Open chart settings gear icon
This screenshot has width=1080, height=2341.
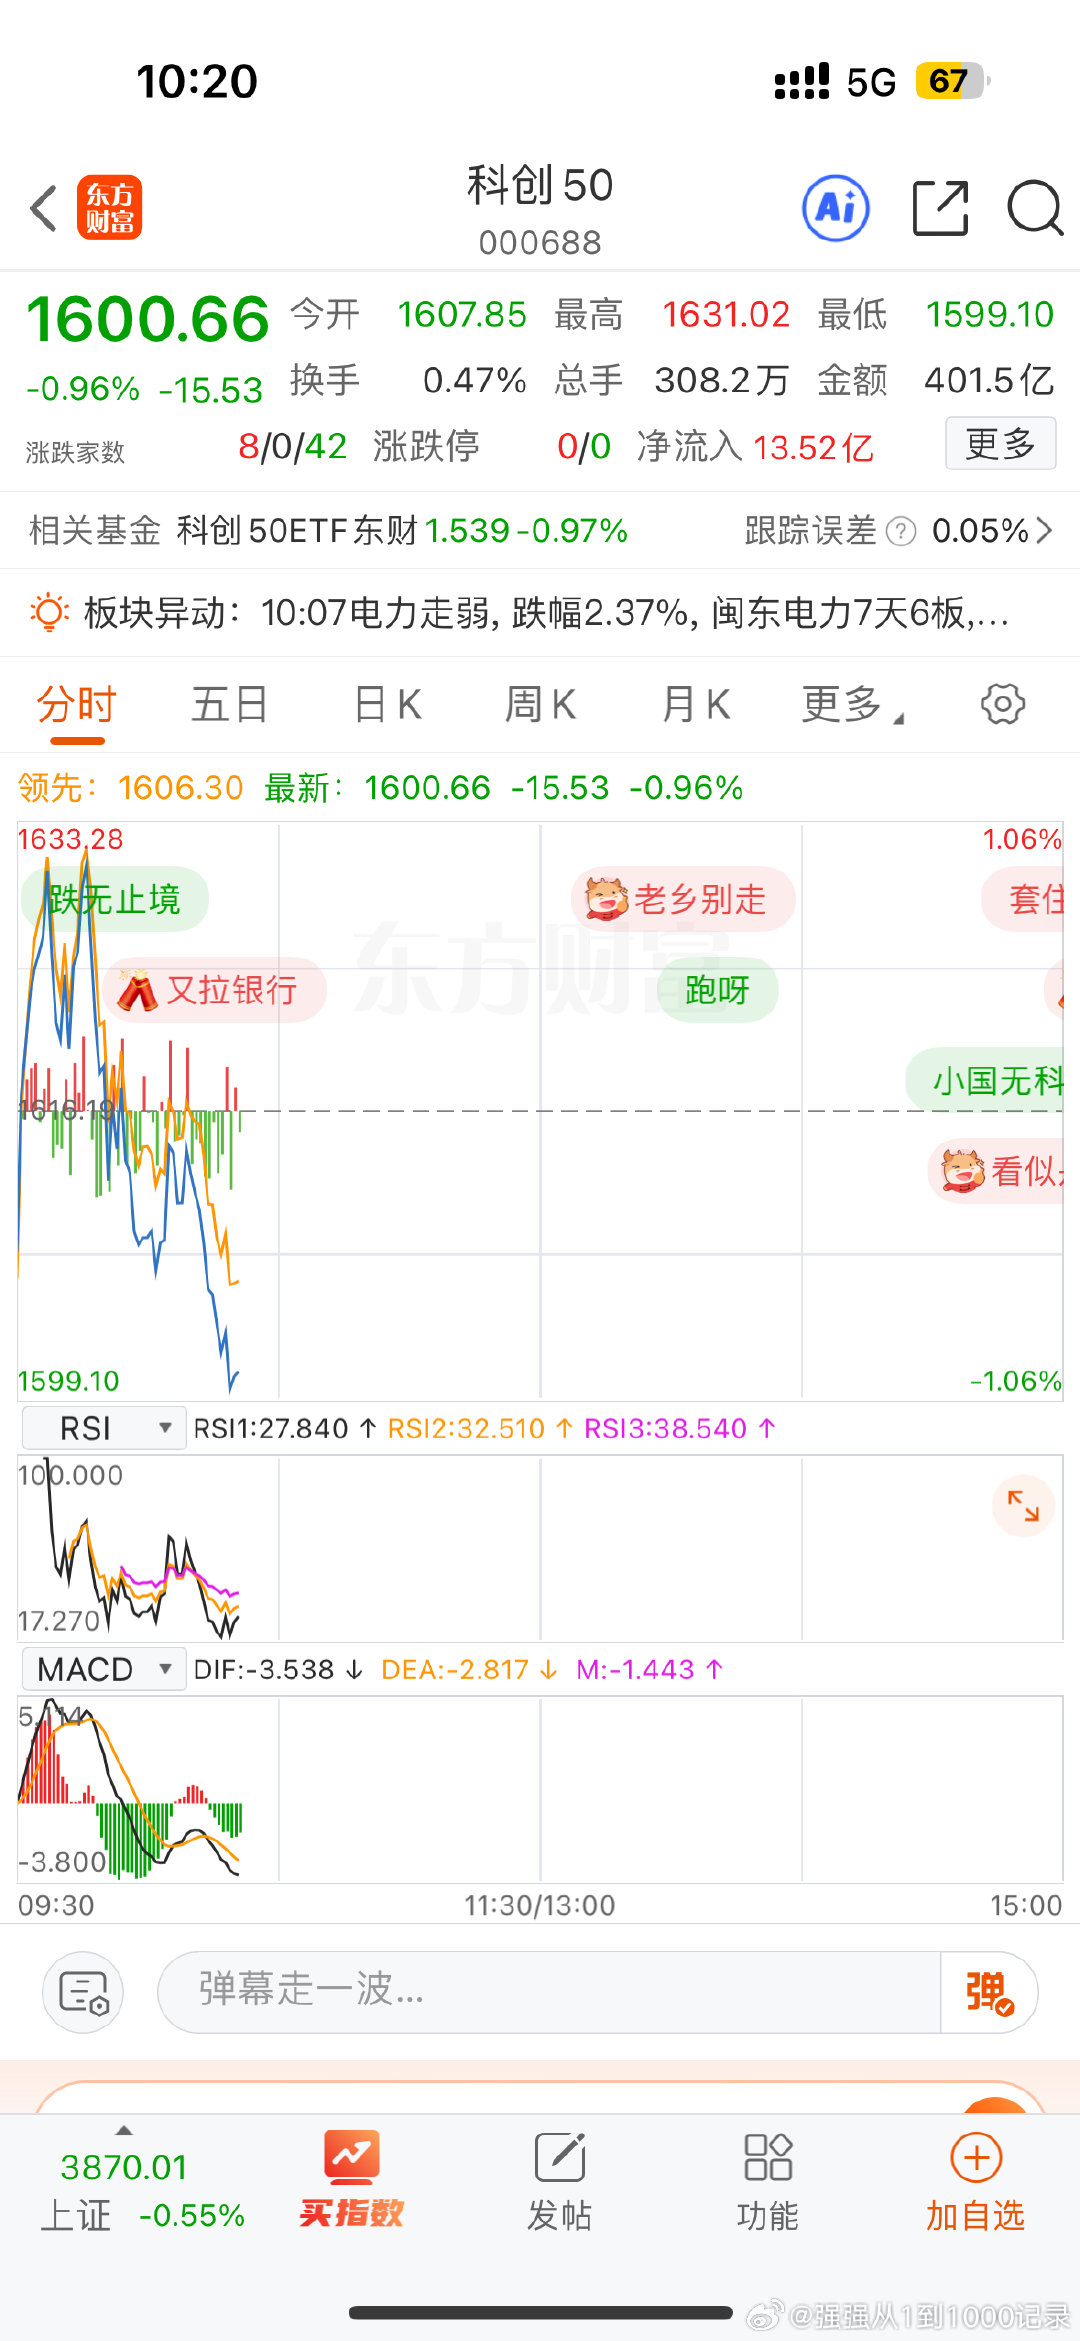tap(1003, 704)
